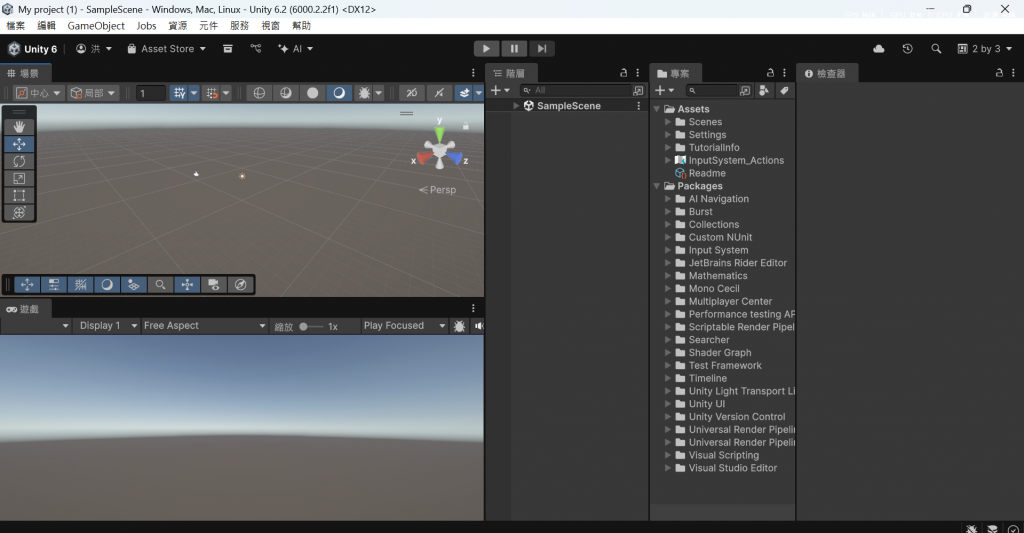Screen dimensions: 1024x533
Task: Open the Game view three-dot menu
Action: pyautogui.click(x=473, y=308)
